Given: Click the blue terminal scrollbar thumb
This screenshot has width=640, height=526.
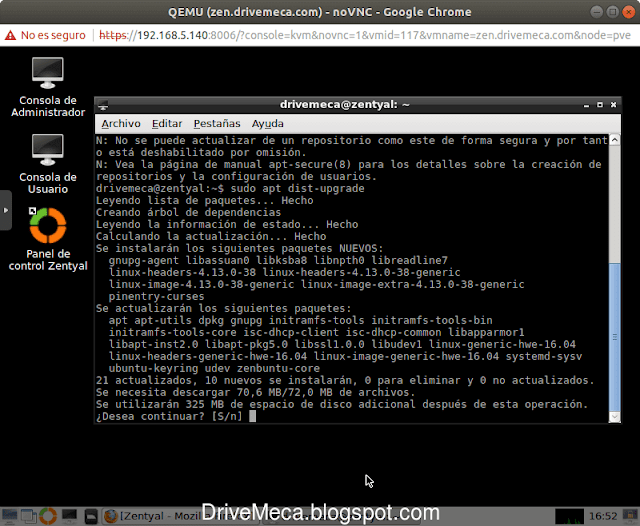Looking at the screenshot, I should (x=614, y=337).
